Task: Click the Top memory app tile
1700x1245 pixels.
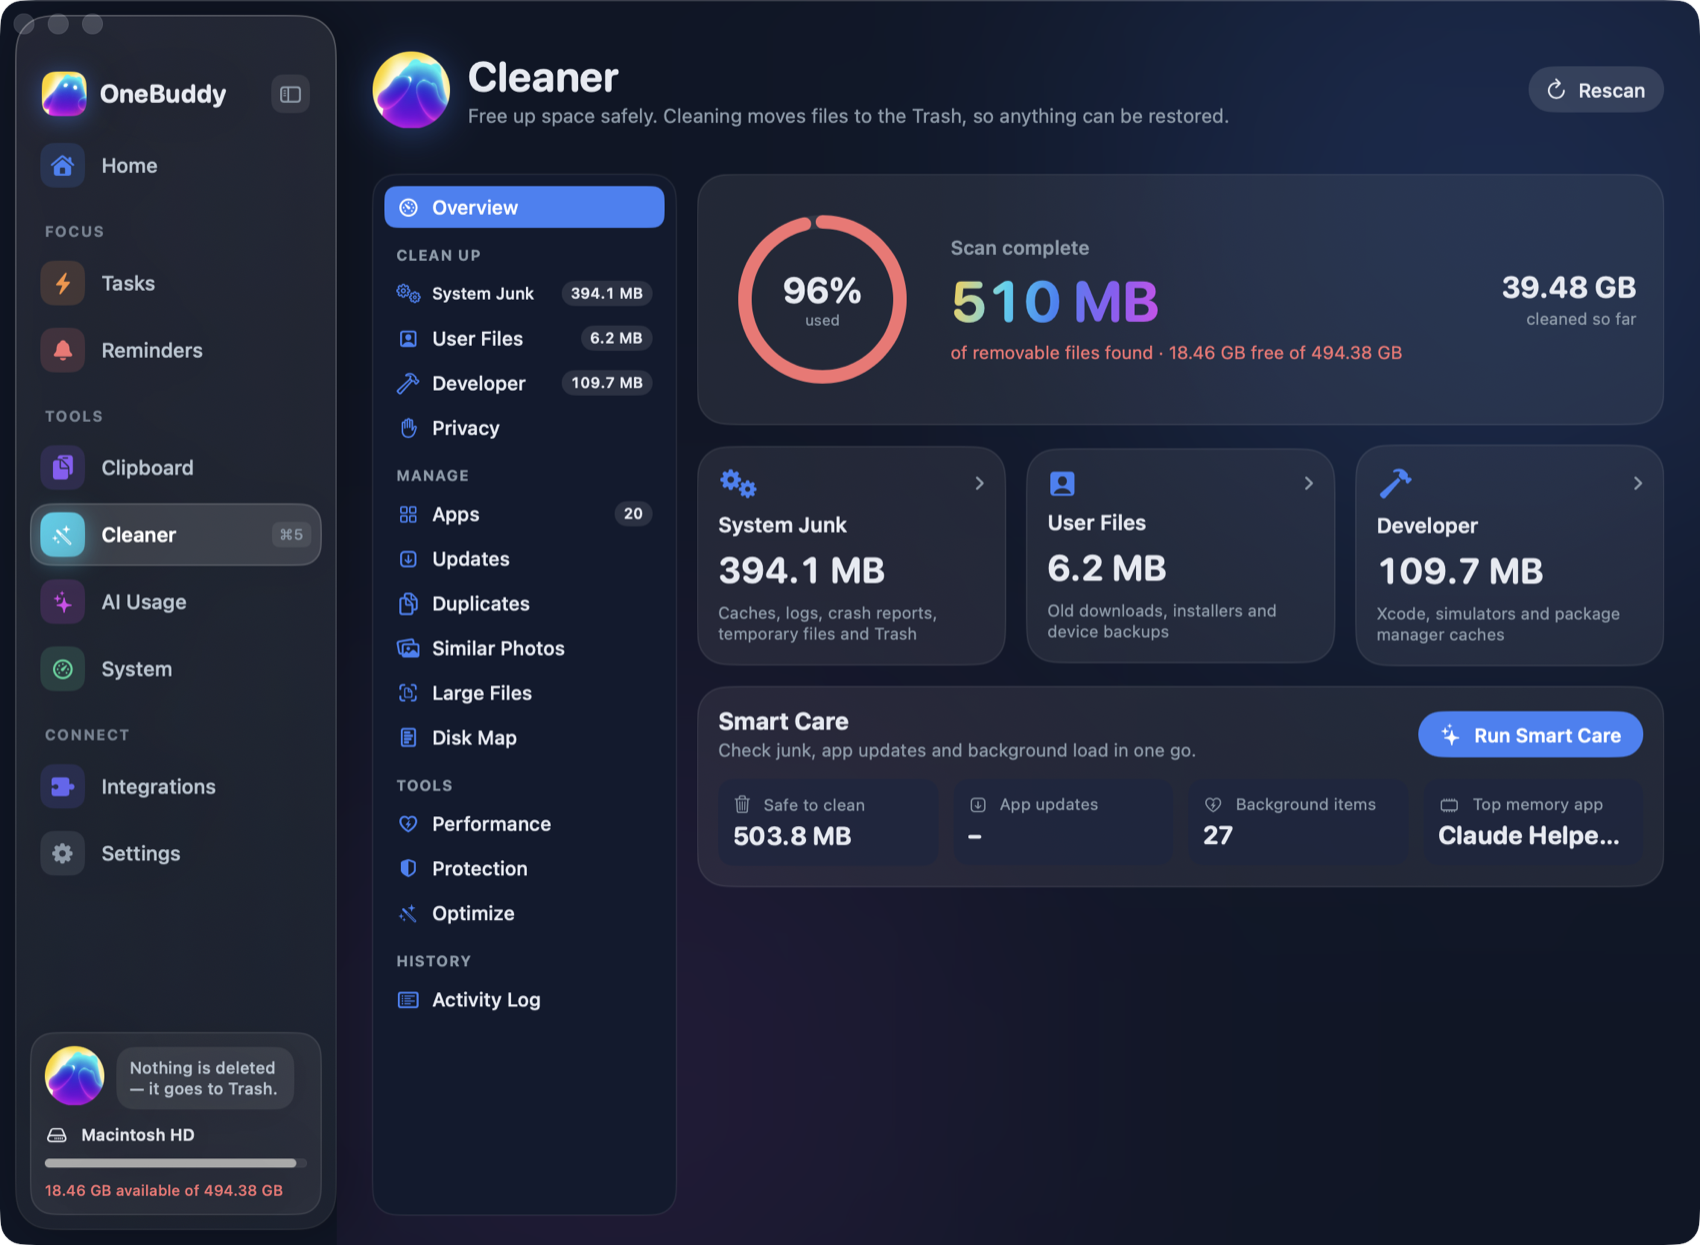Action: coord(1533,822)
